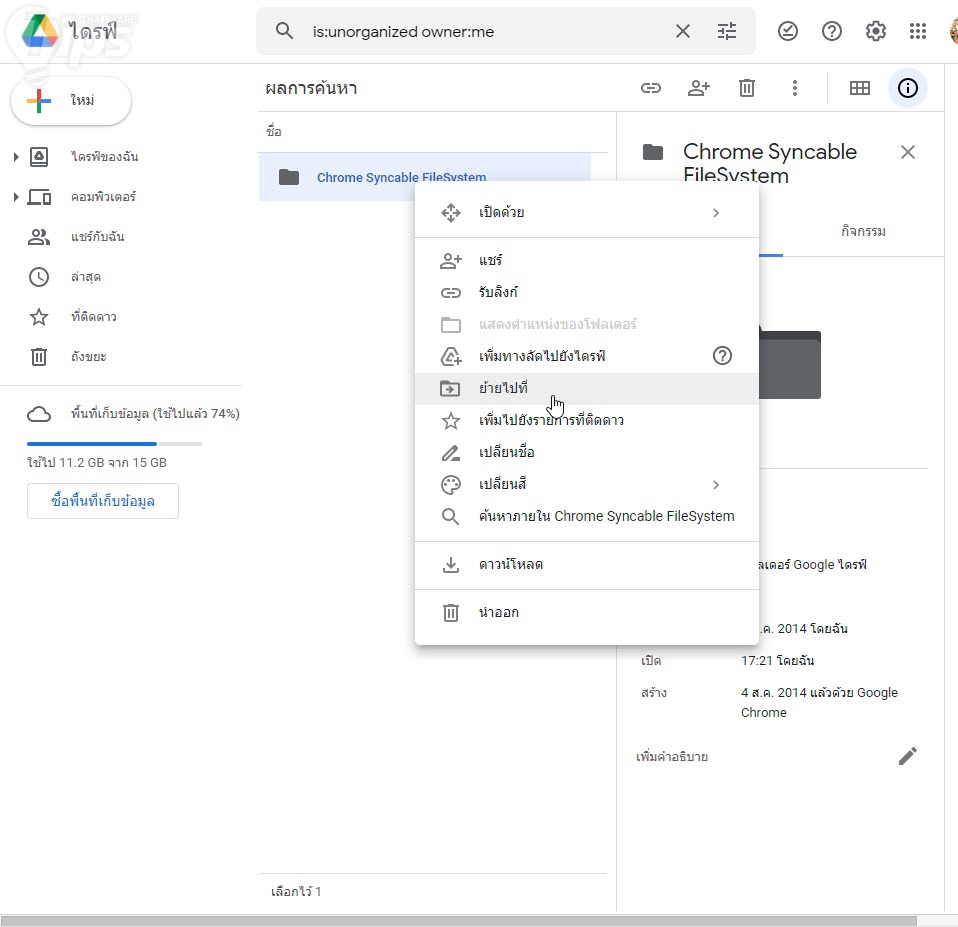Click the ใหม่ (New) button

point(71,101)
